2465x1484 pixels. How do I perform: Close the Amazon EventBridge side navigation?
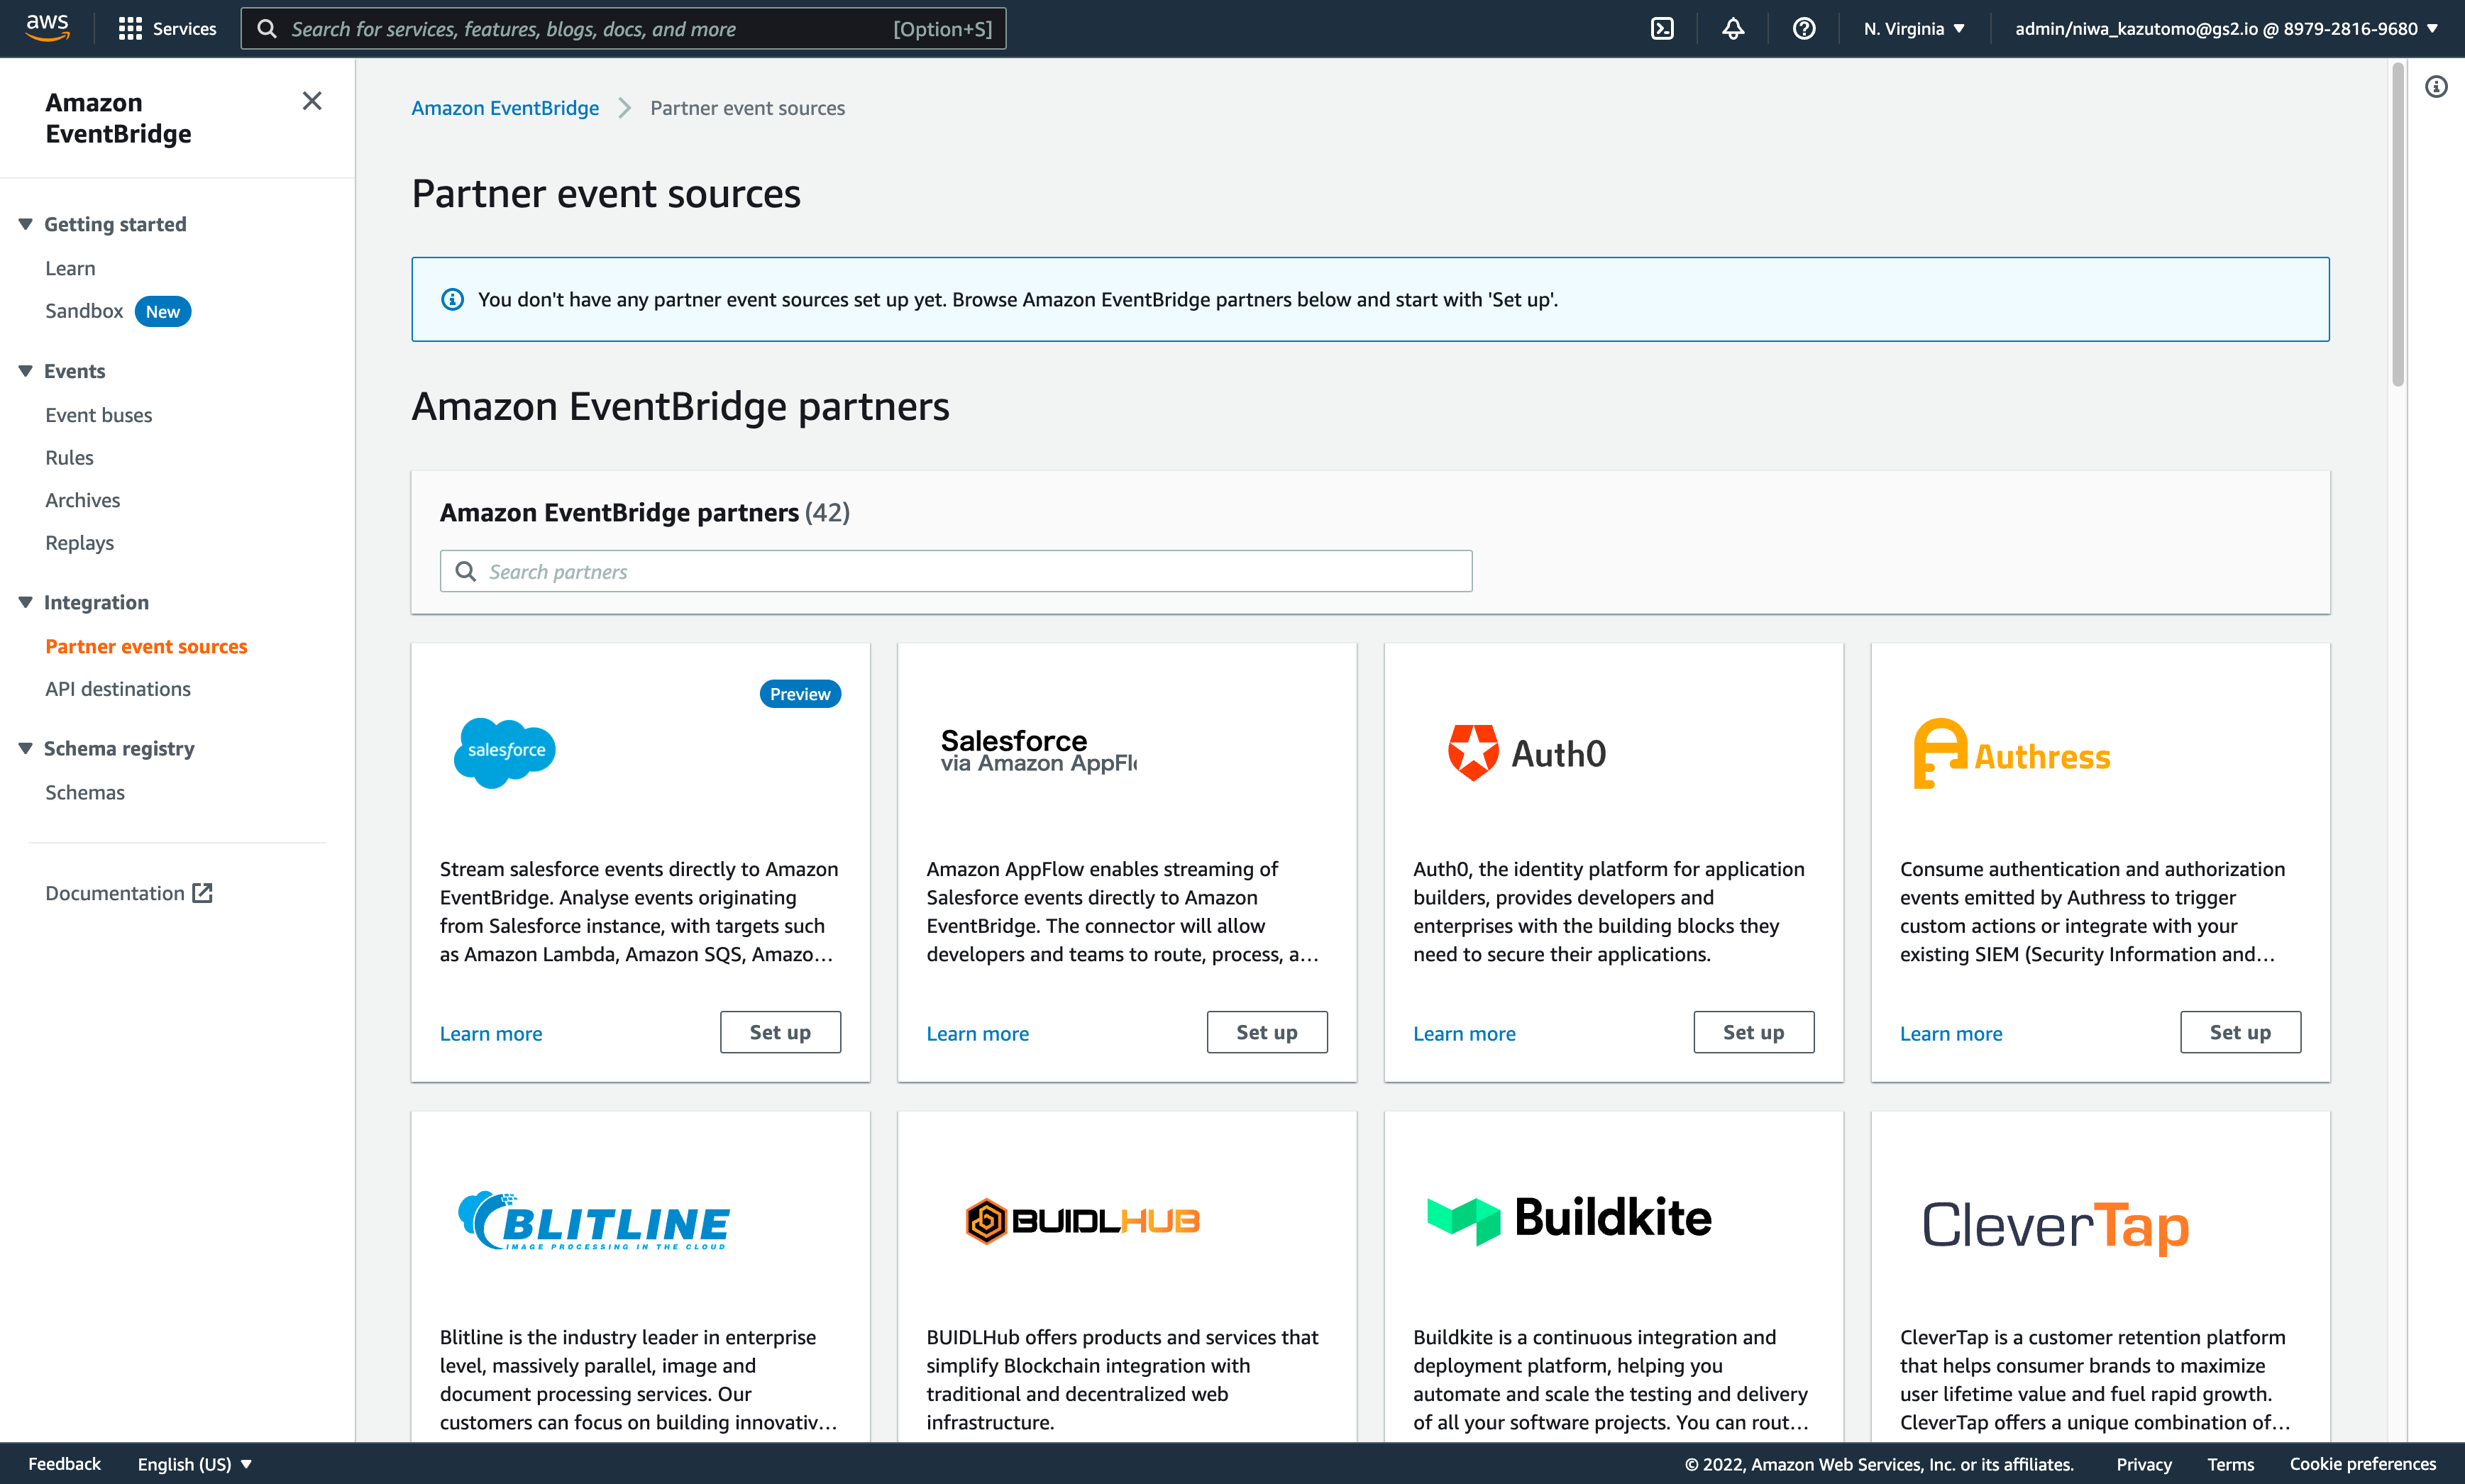coord(312,101)
